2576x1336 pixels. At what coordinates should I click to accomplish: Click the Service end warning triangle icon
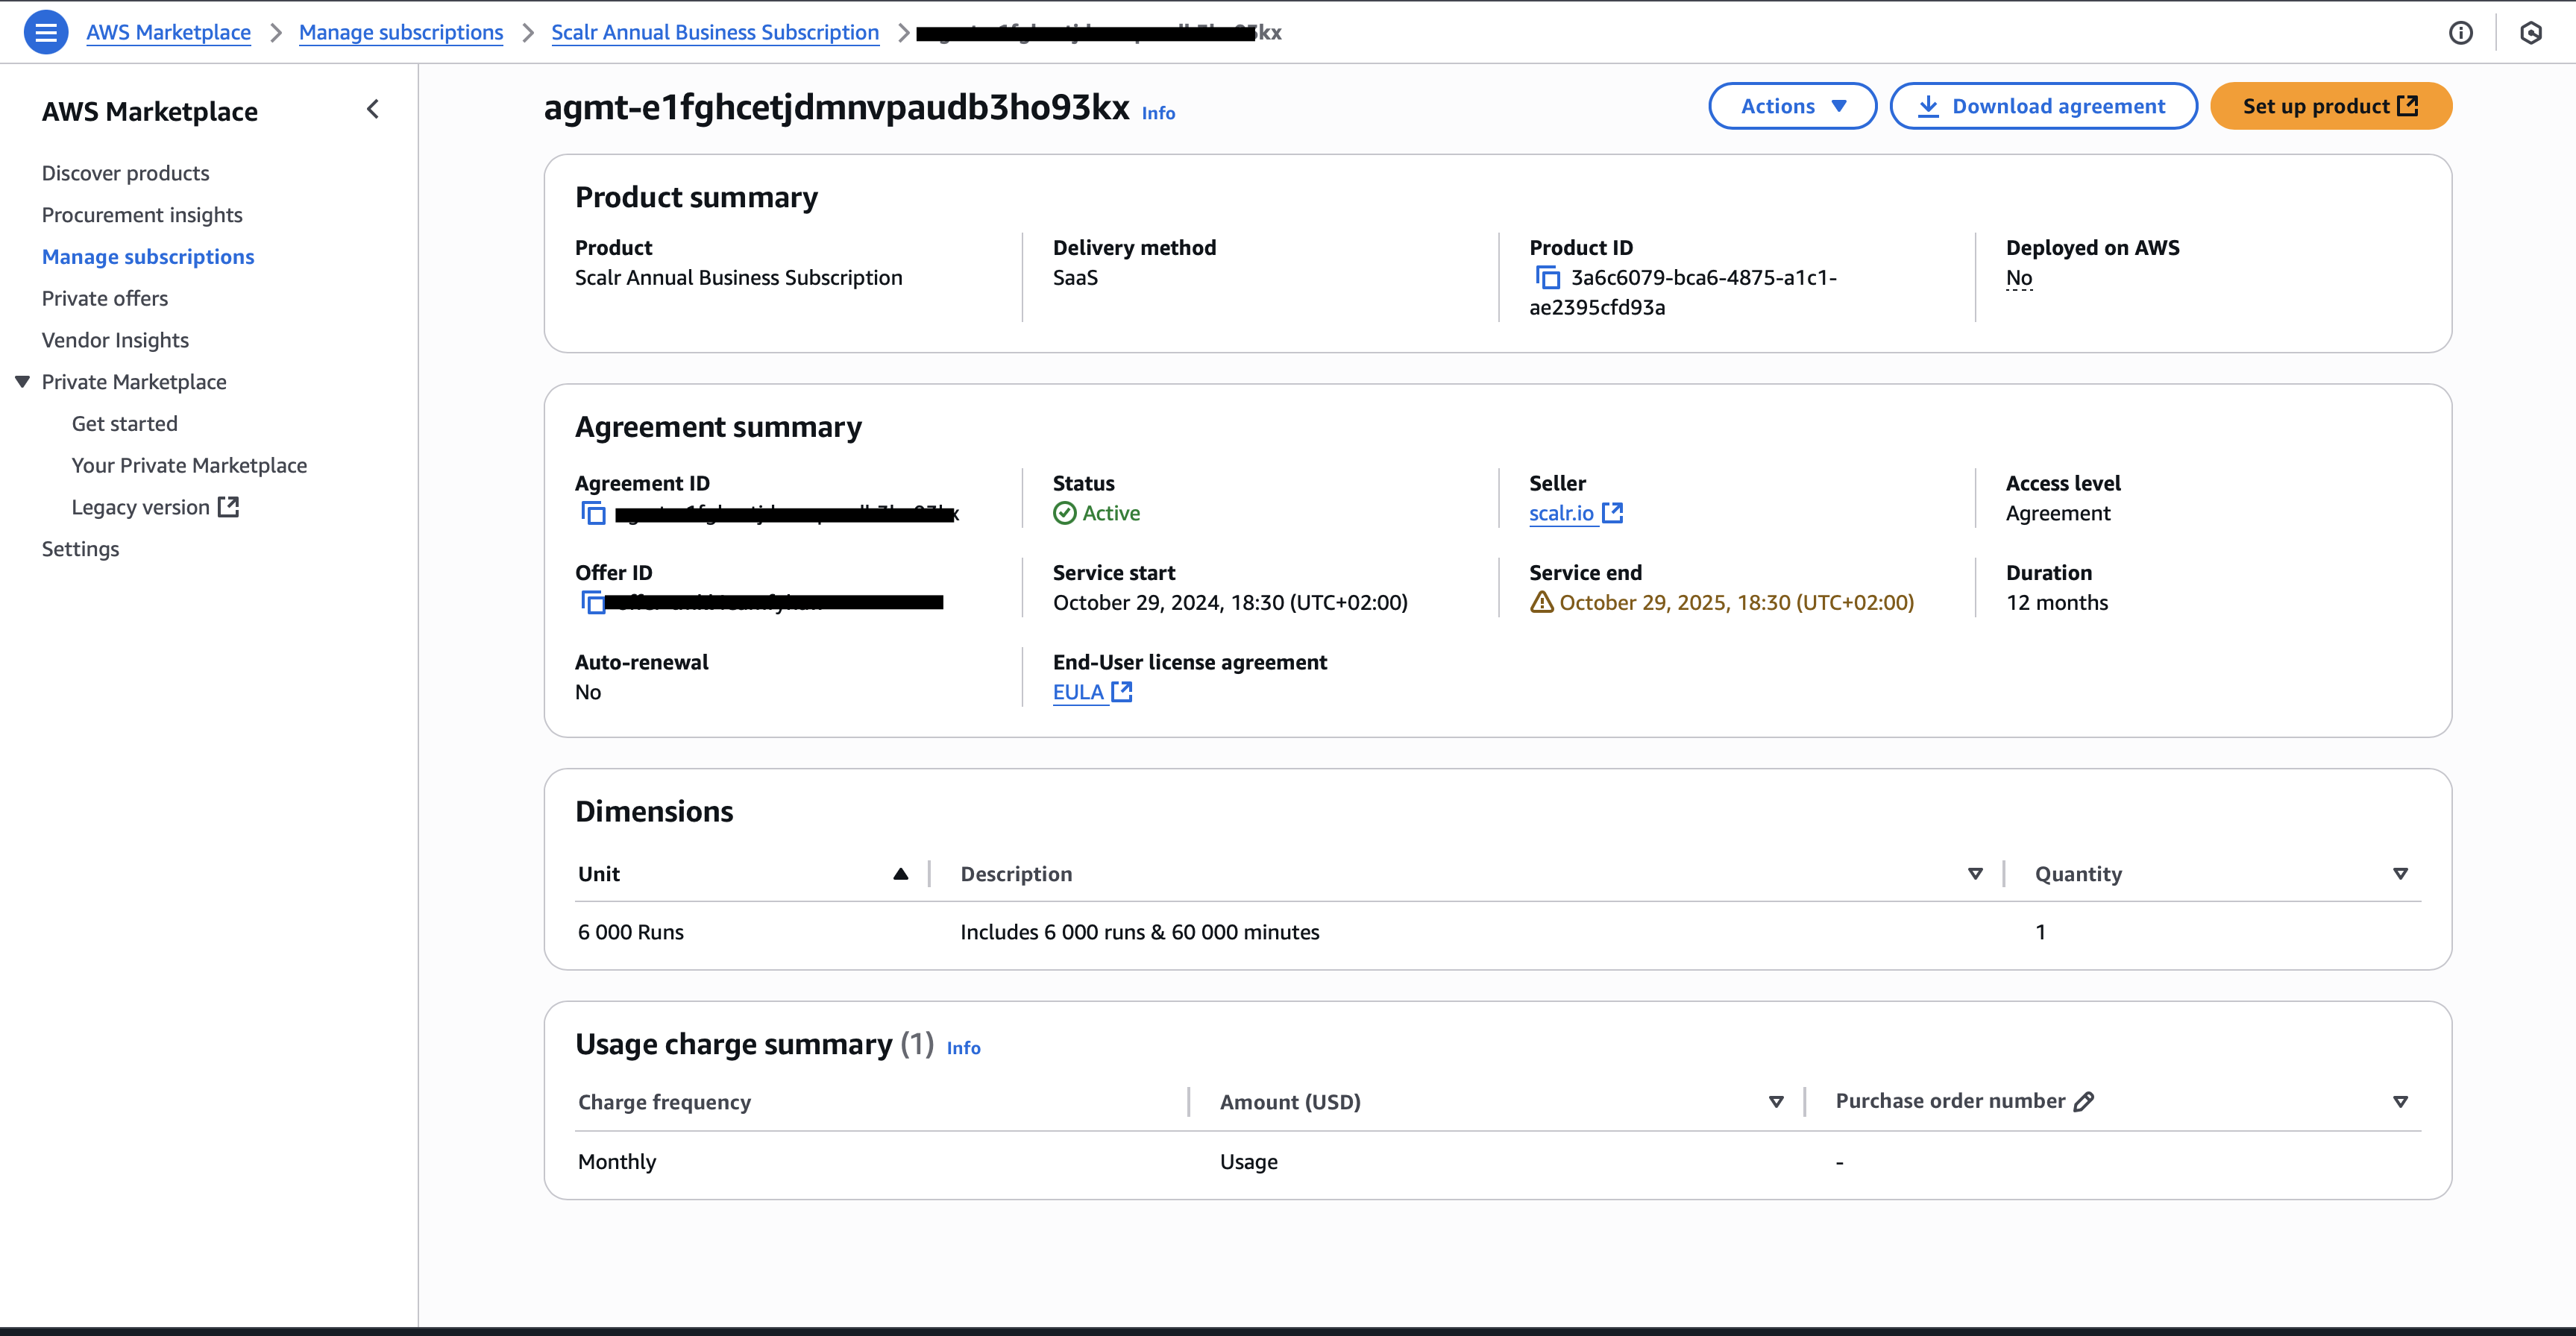[x=1541, y=603]
